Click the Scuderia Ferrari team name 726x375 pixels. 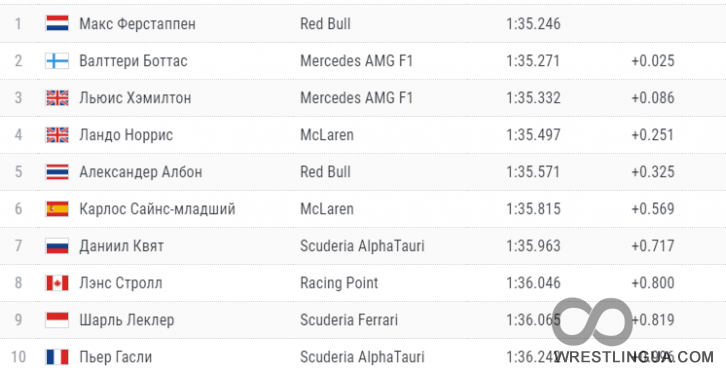[x=349, y=320]
